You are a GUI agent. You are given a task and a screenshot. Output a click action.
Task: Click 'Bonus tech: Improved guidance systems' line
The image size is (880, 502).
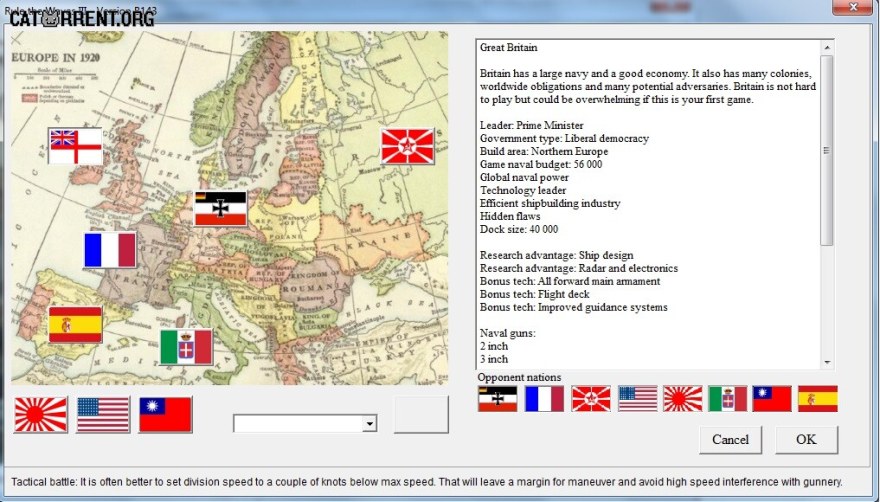(574, 307)
